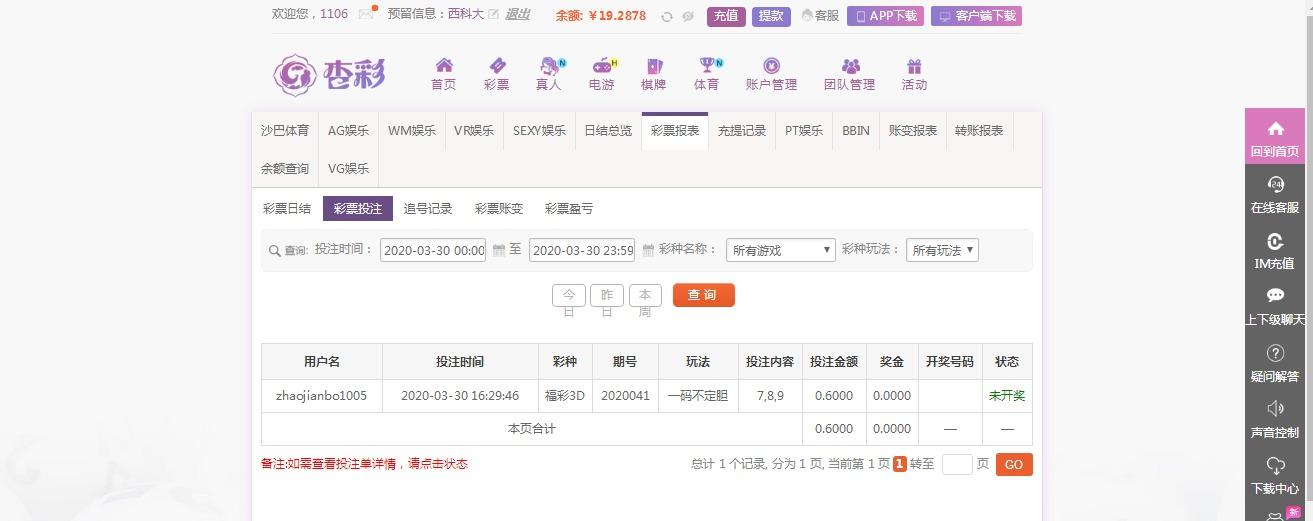Click the 退出 logout link
The image size is (1313, 521).
pyautogui.click(x=517, y=14)
